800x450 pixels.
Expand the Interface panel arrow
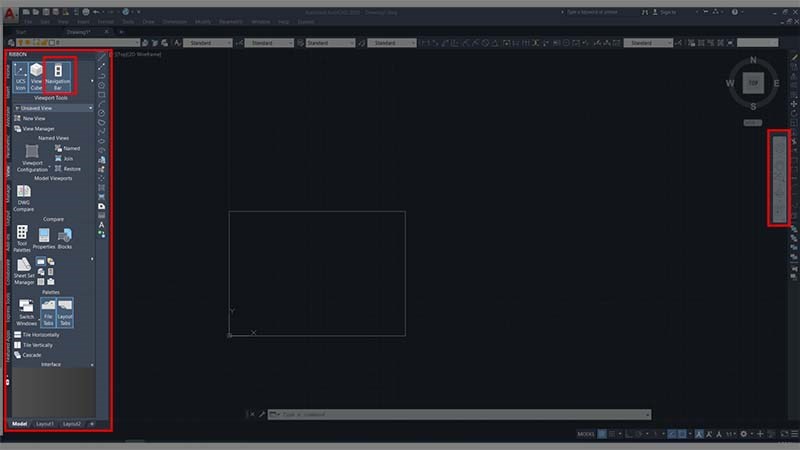pyautogui.click(x=92, y=365)
